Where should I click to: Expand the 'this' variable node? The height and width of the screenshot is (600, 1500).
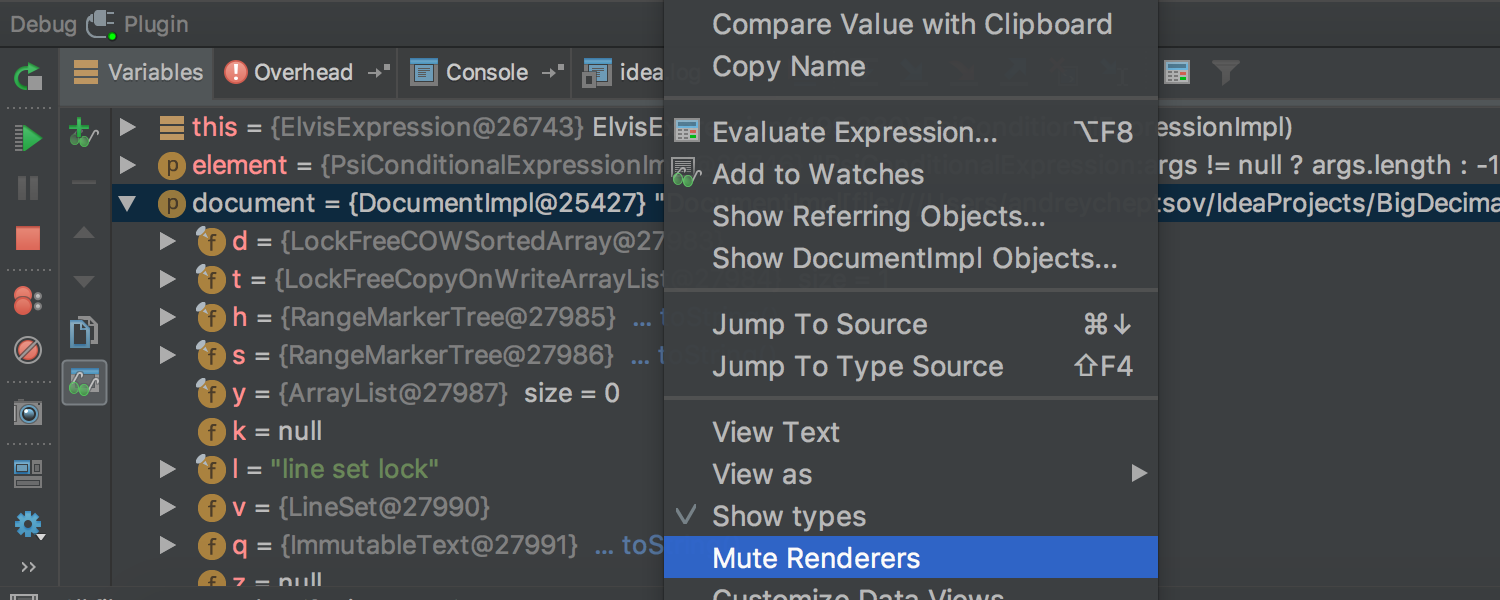coord(127,128)
